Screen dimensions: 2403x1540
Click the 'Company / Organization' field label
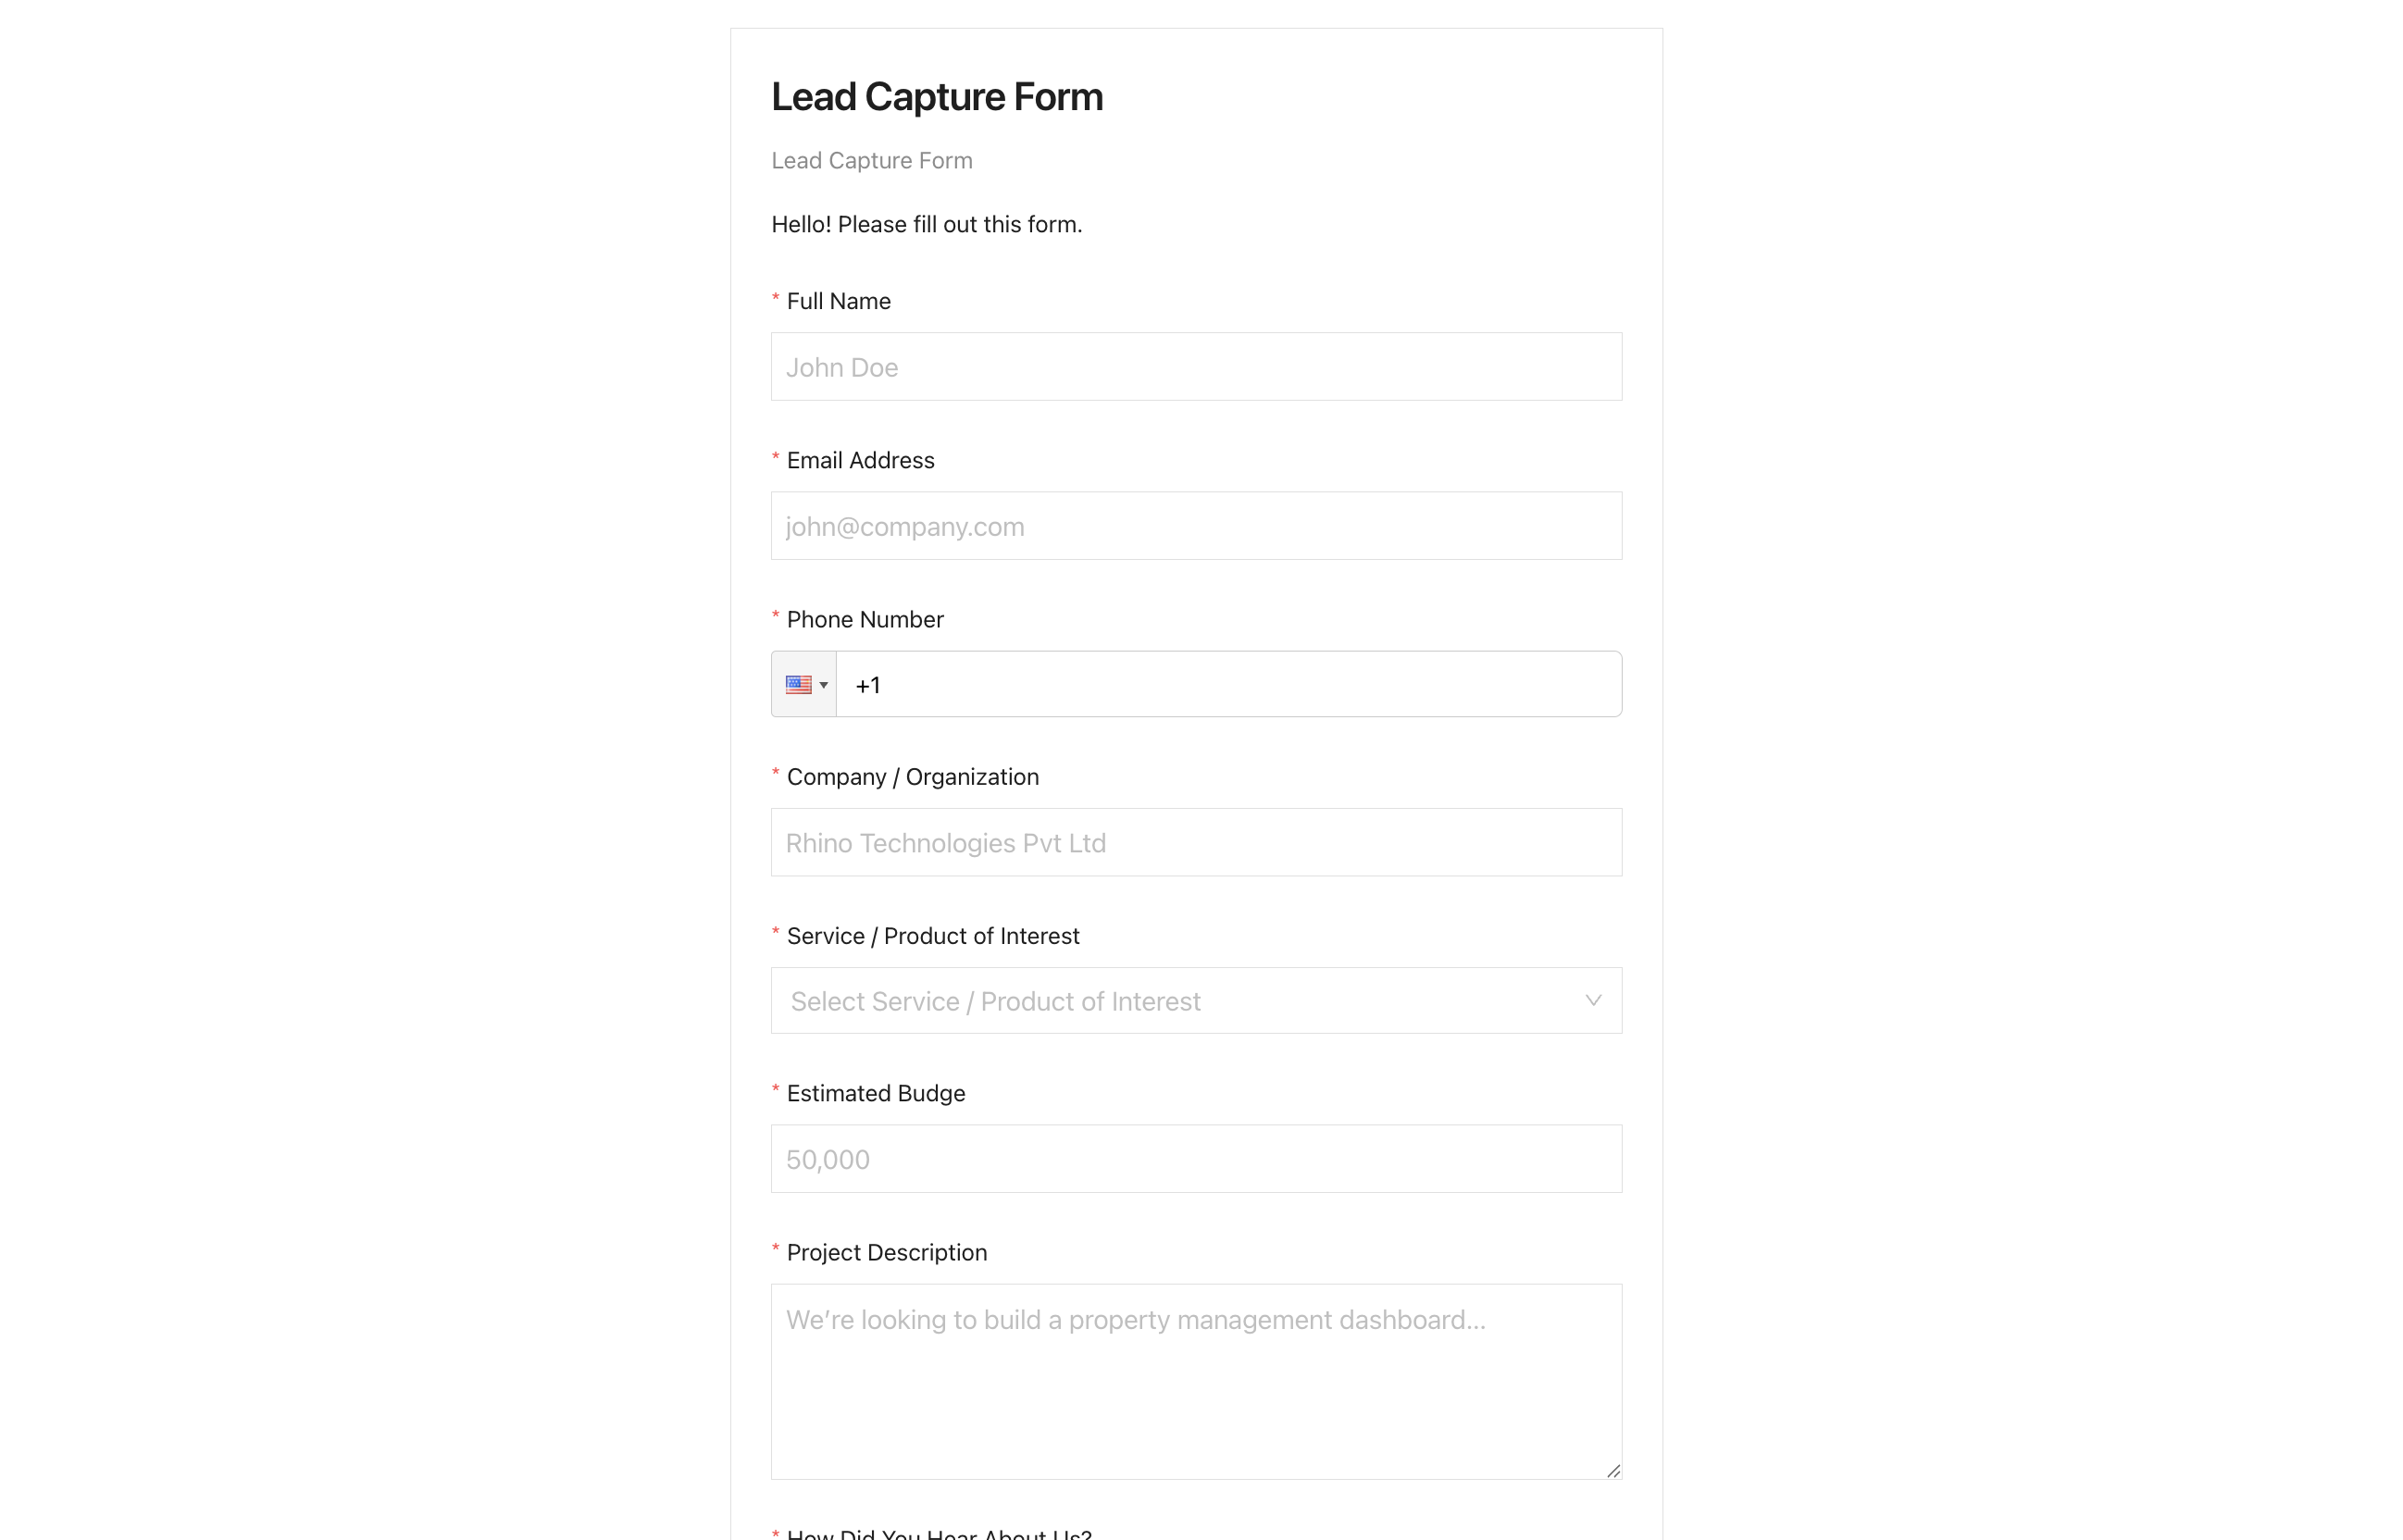coord(912,777)
